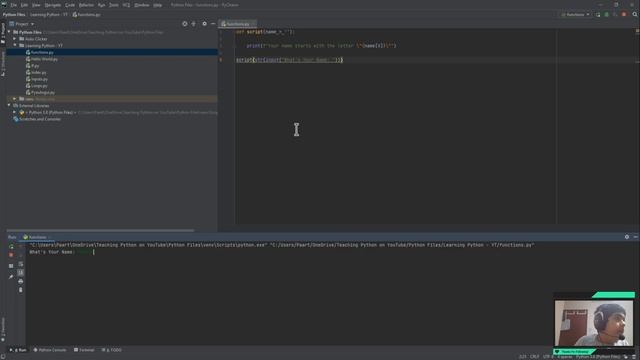Open the Tools menu
The height and width of the screenshot is (360, 640).
click(114, 5)
